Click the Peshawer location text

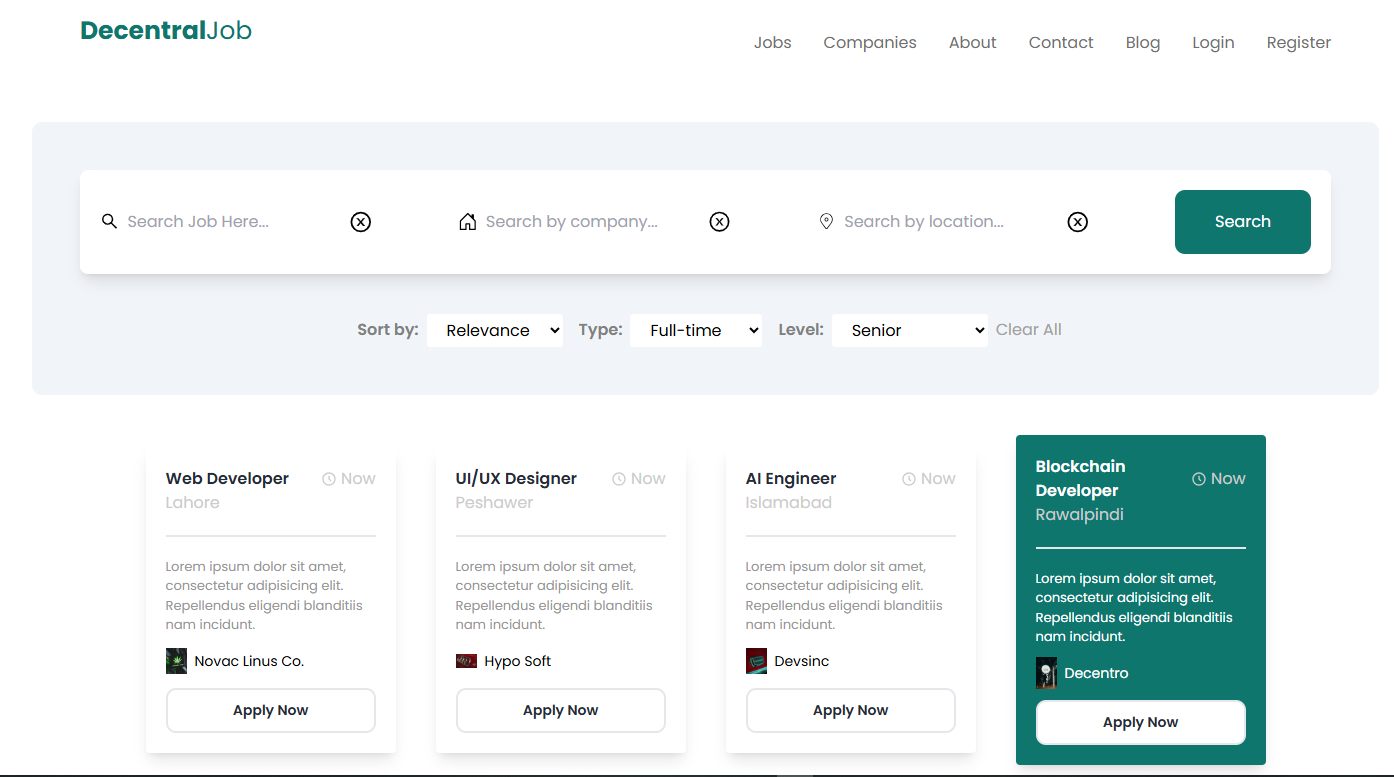(495, 503)
